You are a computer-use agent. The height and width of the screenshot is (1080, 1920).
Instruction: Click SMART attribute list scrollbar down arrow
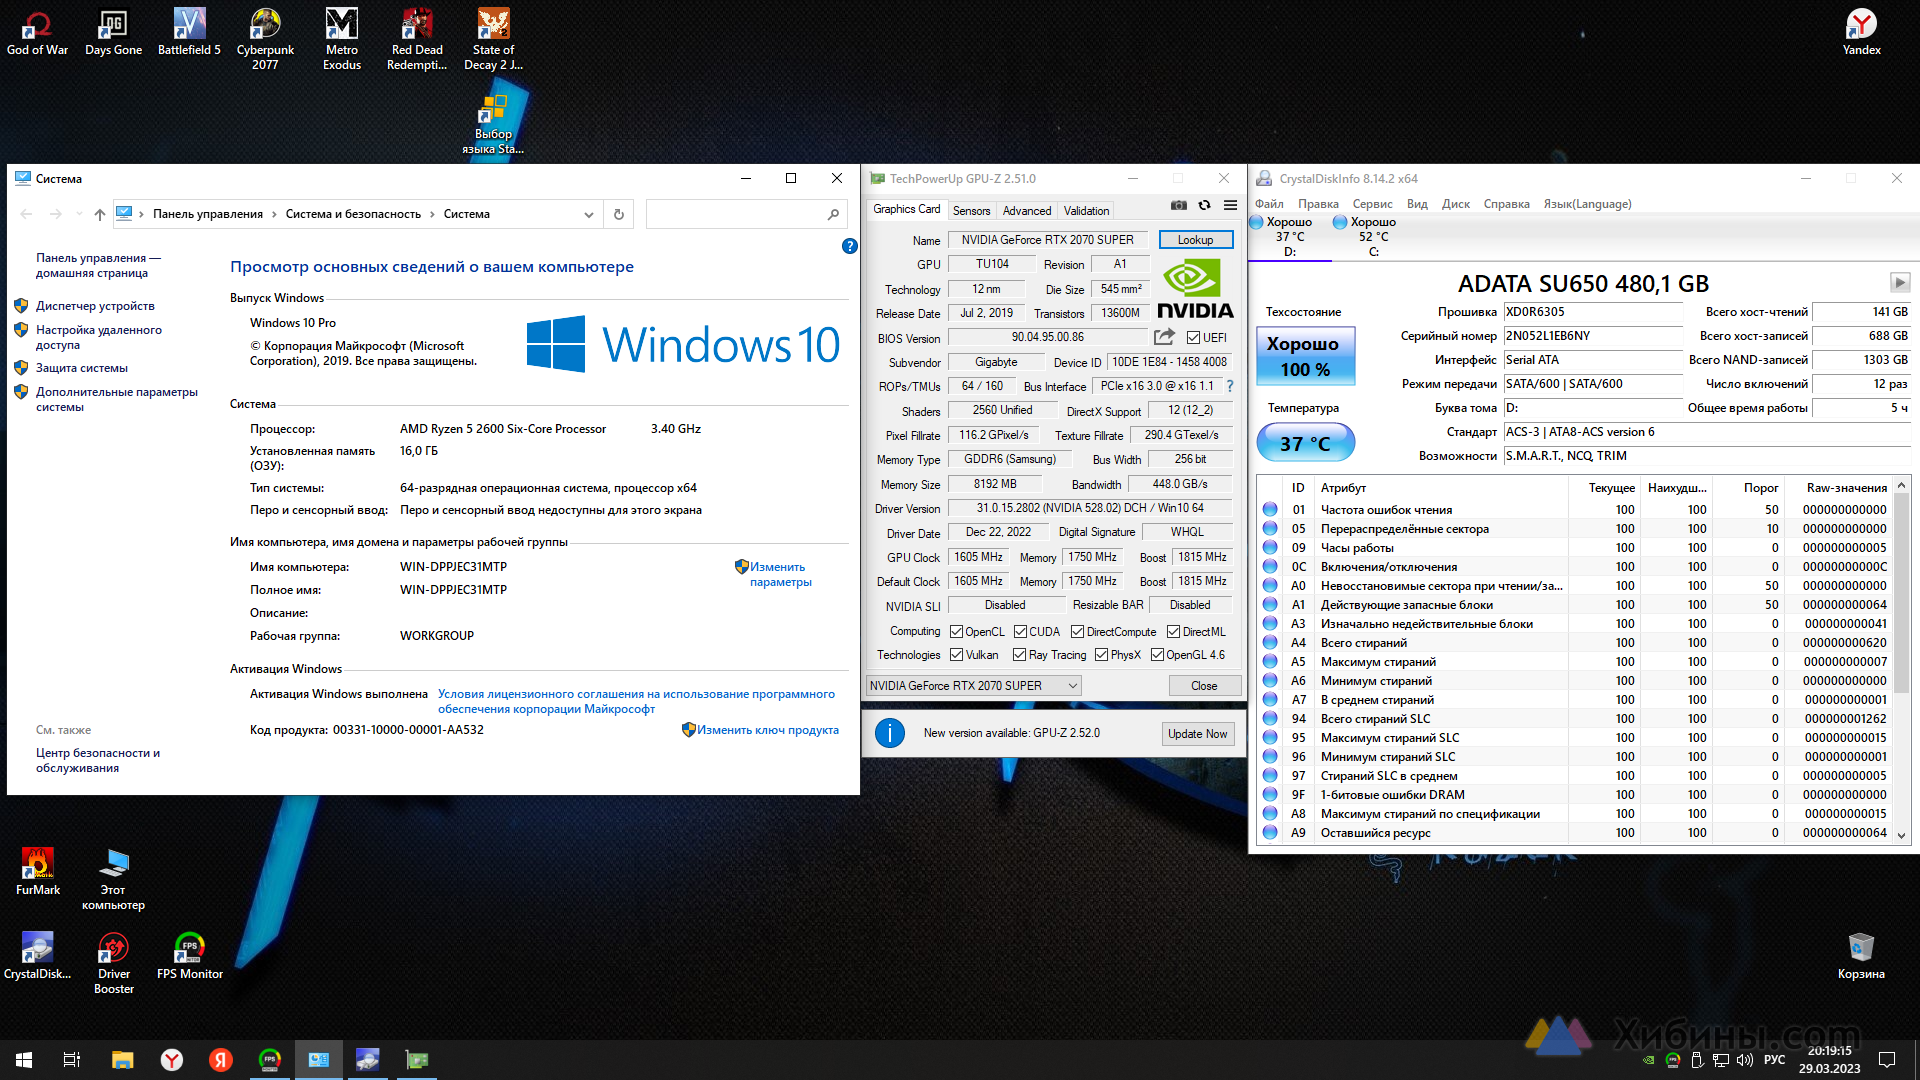pyautogui.click(x=1901, y=836)
